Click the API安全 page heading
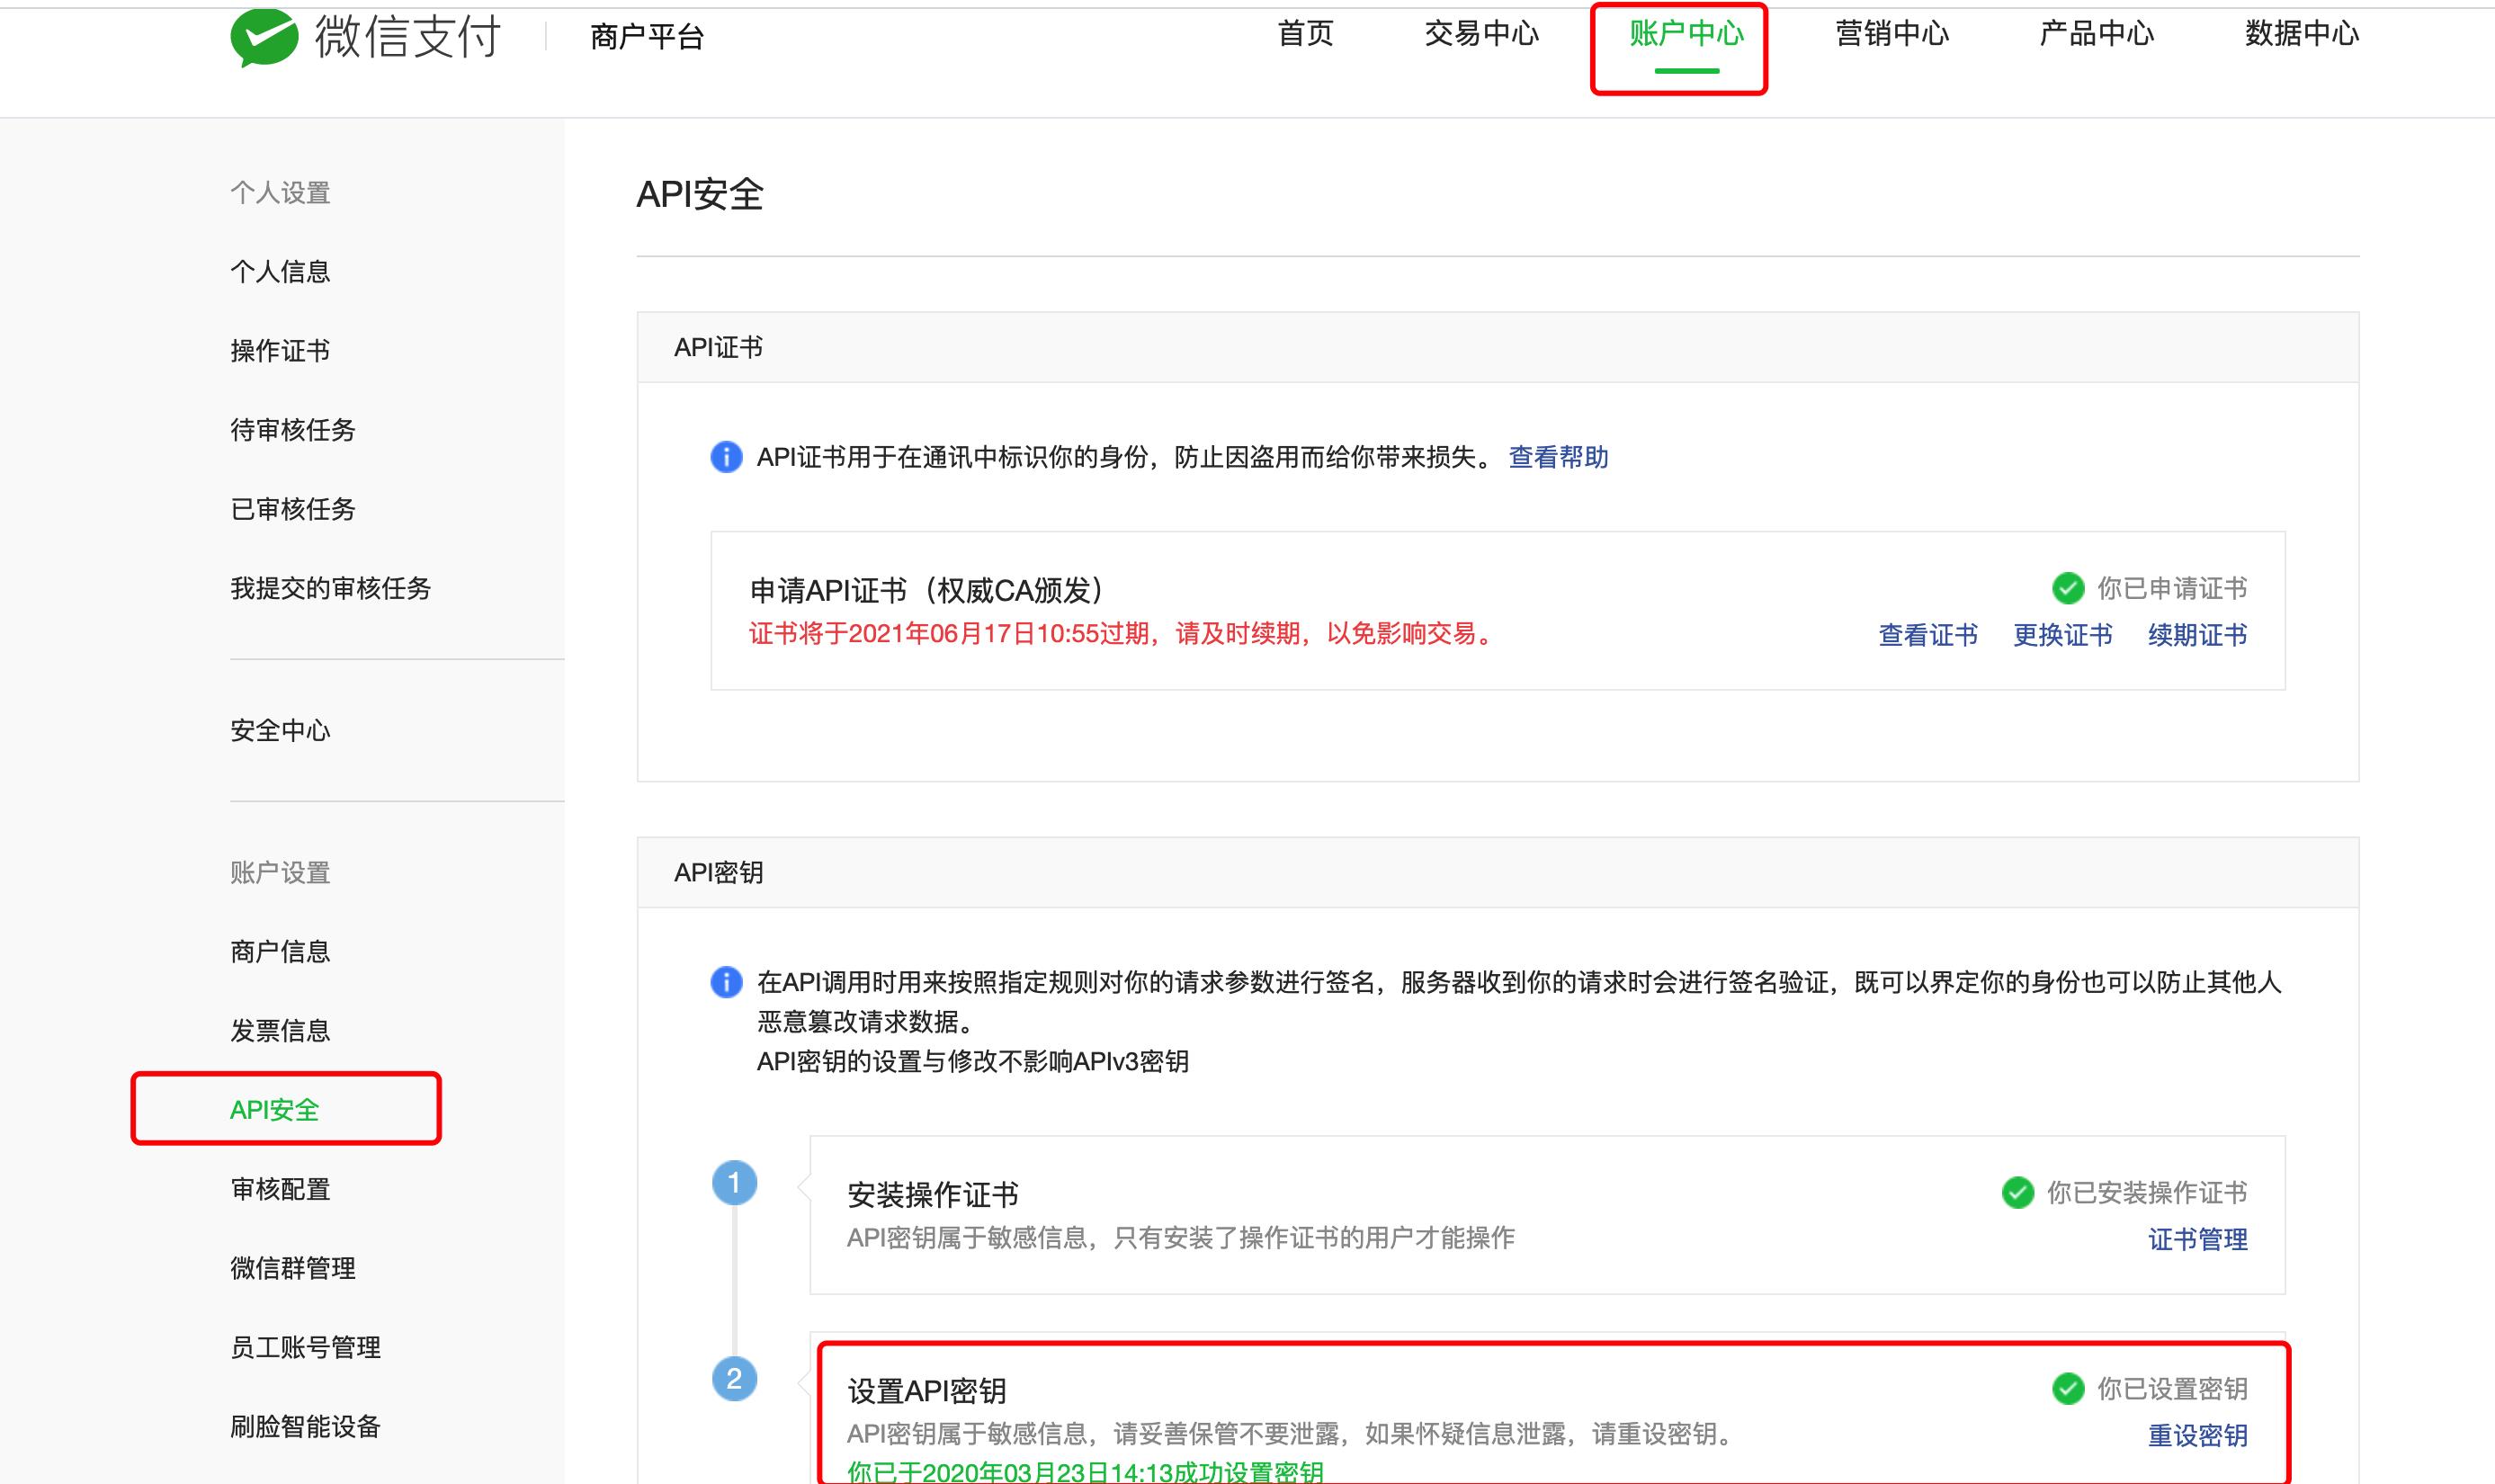2495x1484 pixels. [x=700, y=194]
